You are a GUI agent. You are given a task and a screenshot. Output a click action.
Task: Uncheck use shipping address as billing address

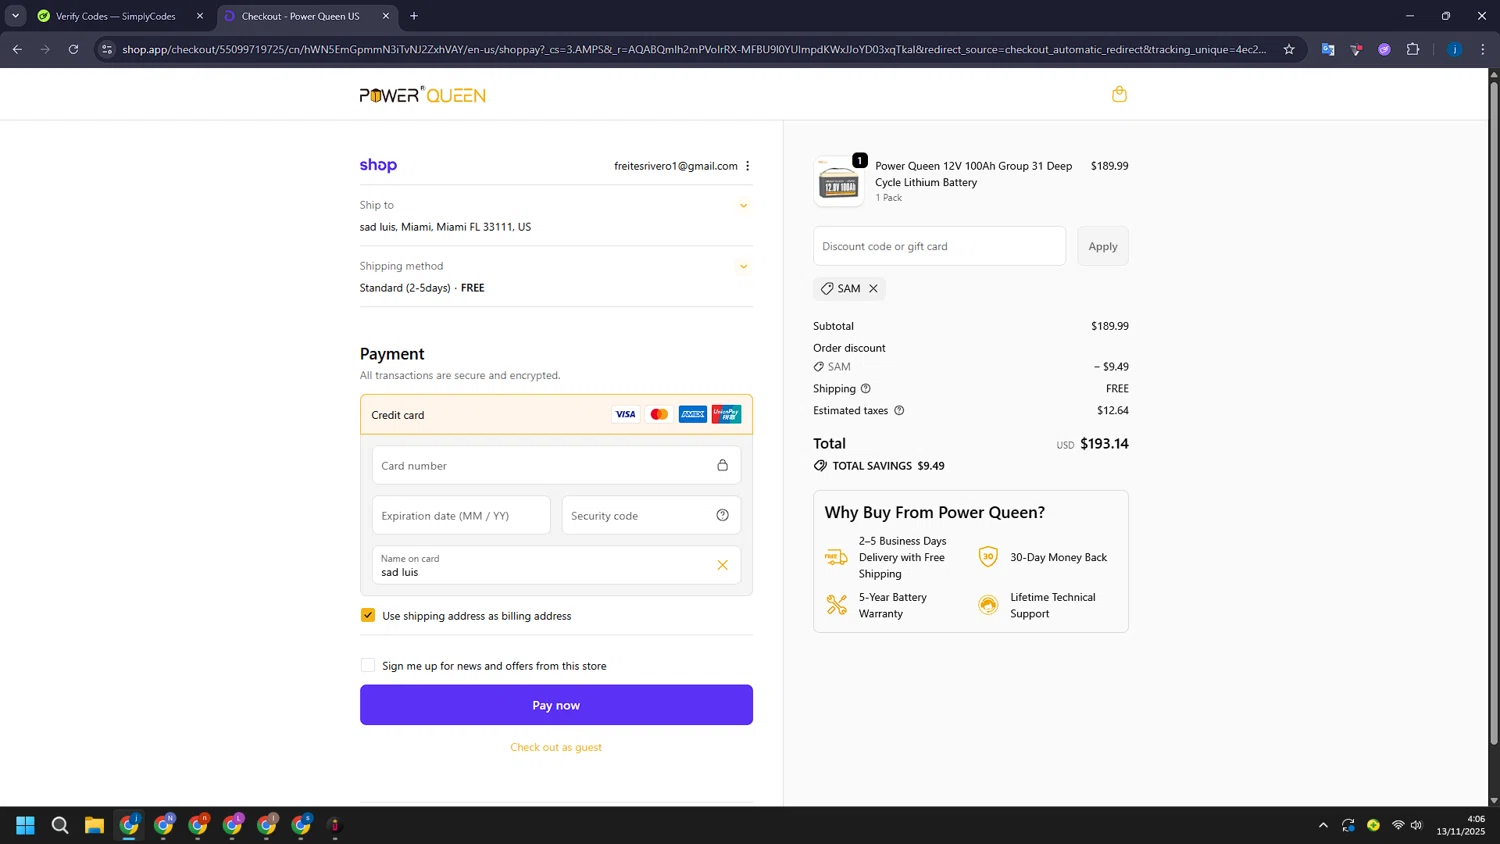point(368,615)
